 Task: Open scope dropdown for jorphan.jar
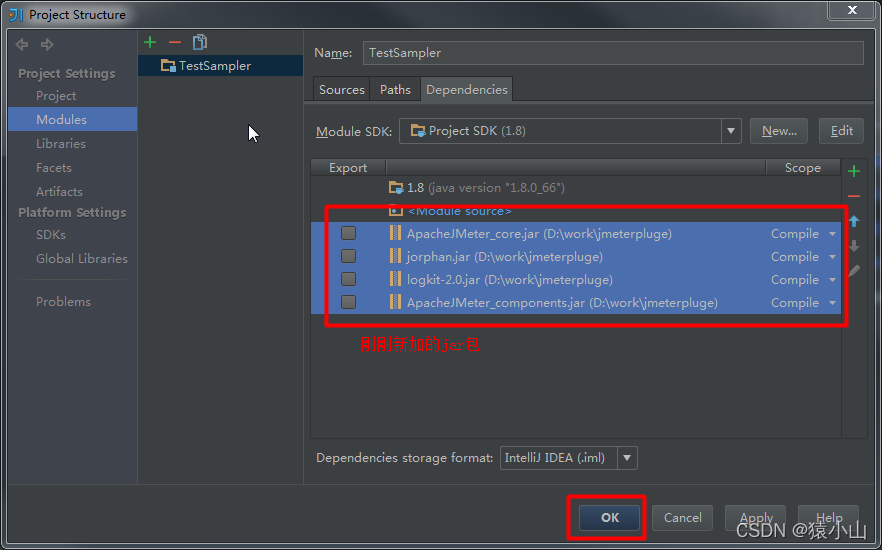[832, 256]
